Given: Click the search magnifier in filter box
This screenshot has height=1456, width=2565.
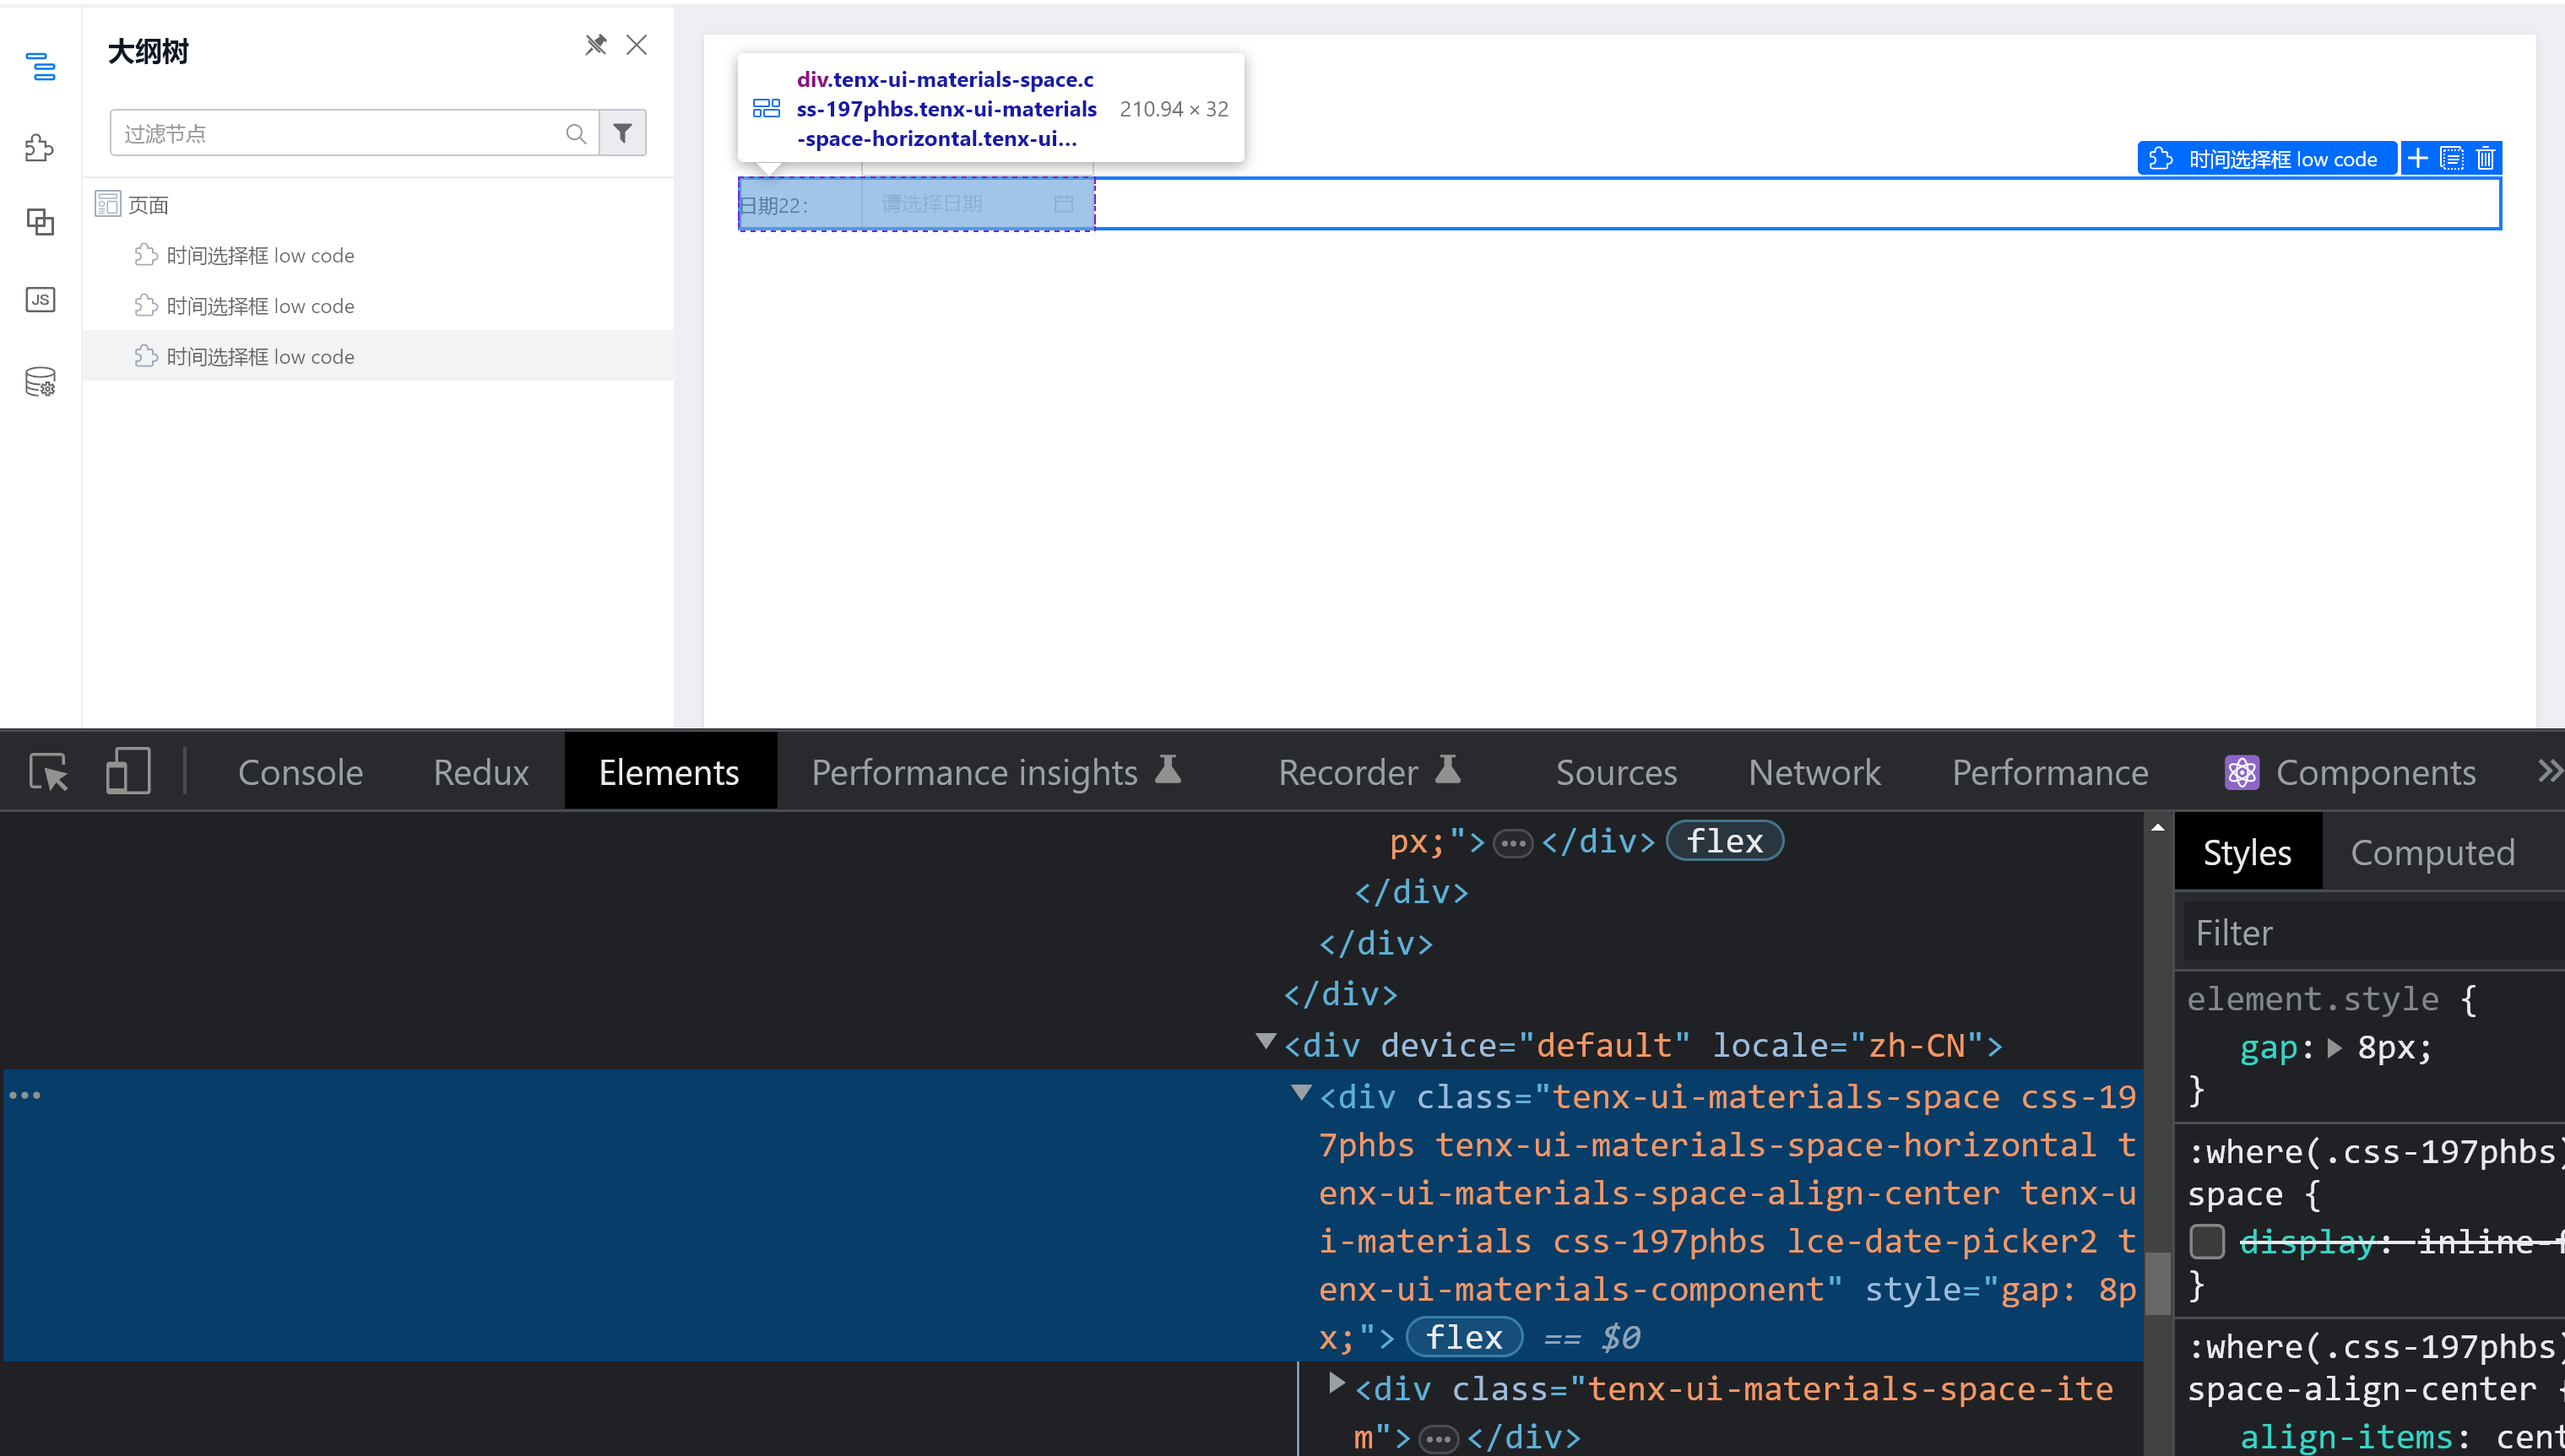Looking at the screenshot, I should point(576,133).
